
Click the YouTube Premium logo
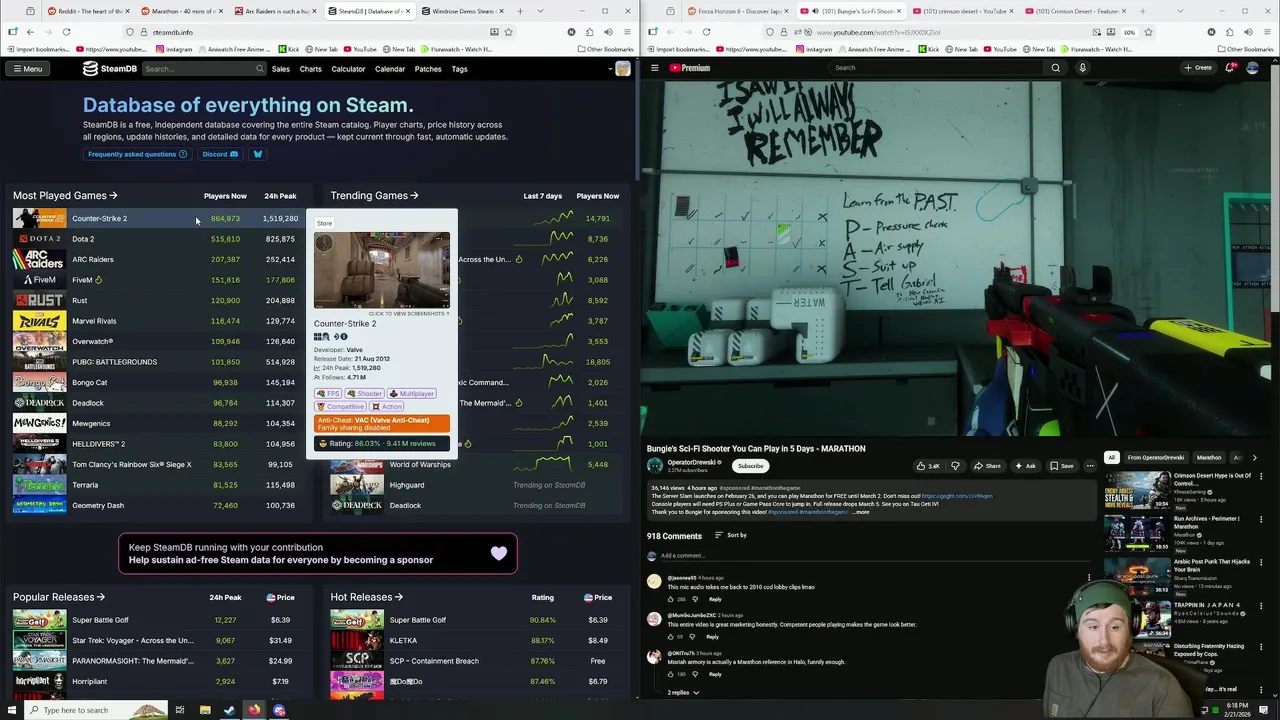coord(690,68)
